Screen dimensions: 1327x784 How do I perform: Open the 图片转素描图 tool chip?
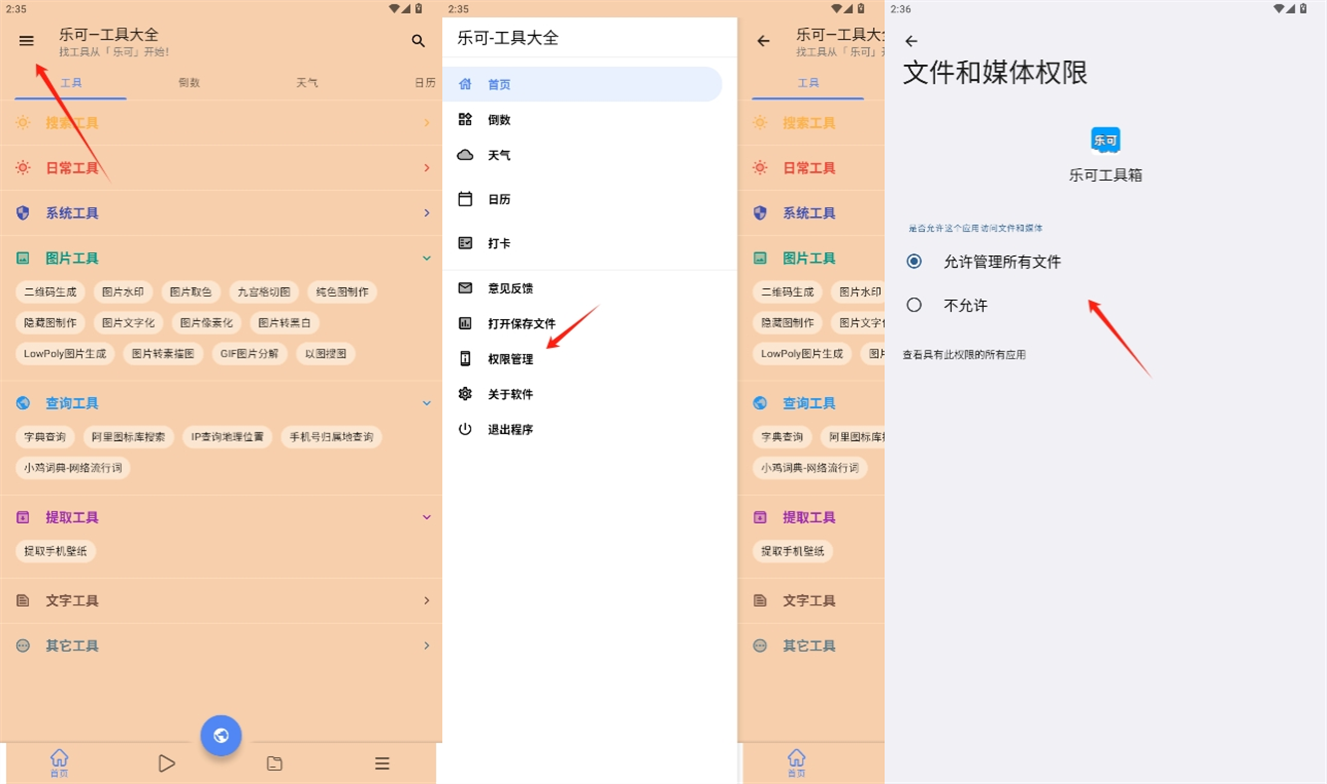pyautogui.click(x=164, y=353)
